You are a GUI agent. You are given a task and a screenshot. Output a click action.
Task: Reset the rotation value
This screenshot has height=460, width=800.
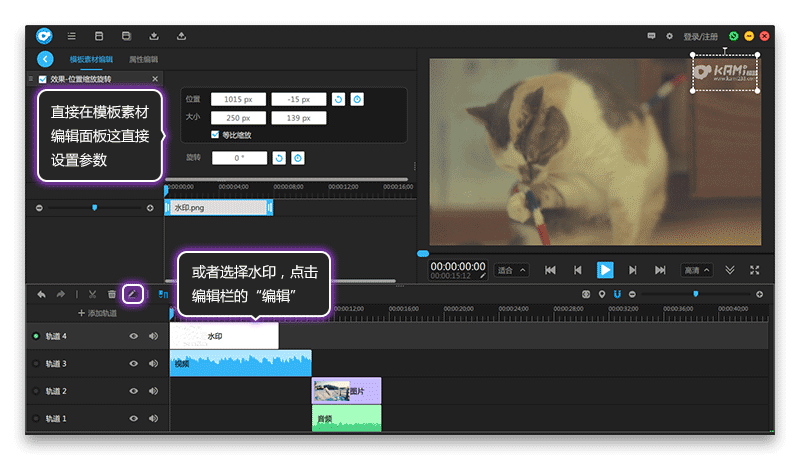tap(279, 158)
